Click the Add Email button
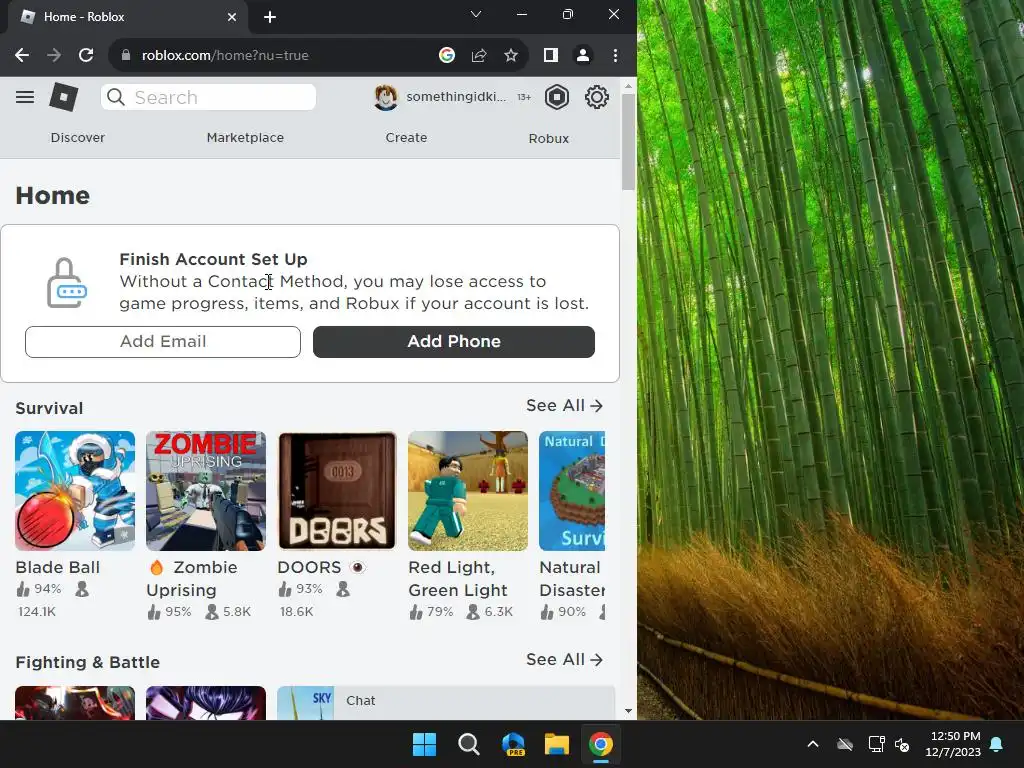Screen dimensions: 1024x768 (x=163, y=342)
